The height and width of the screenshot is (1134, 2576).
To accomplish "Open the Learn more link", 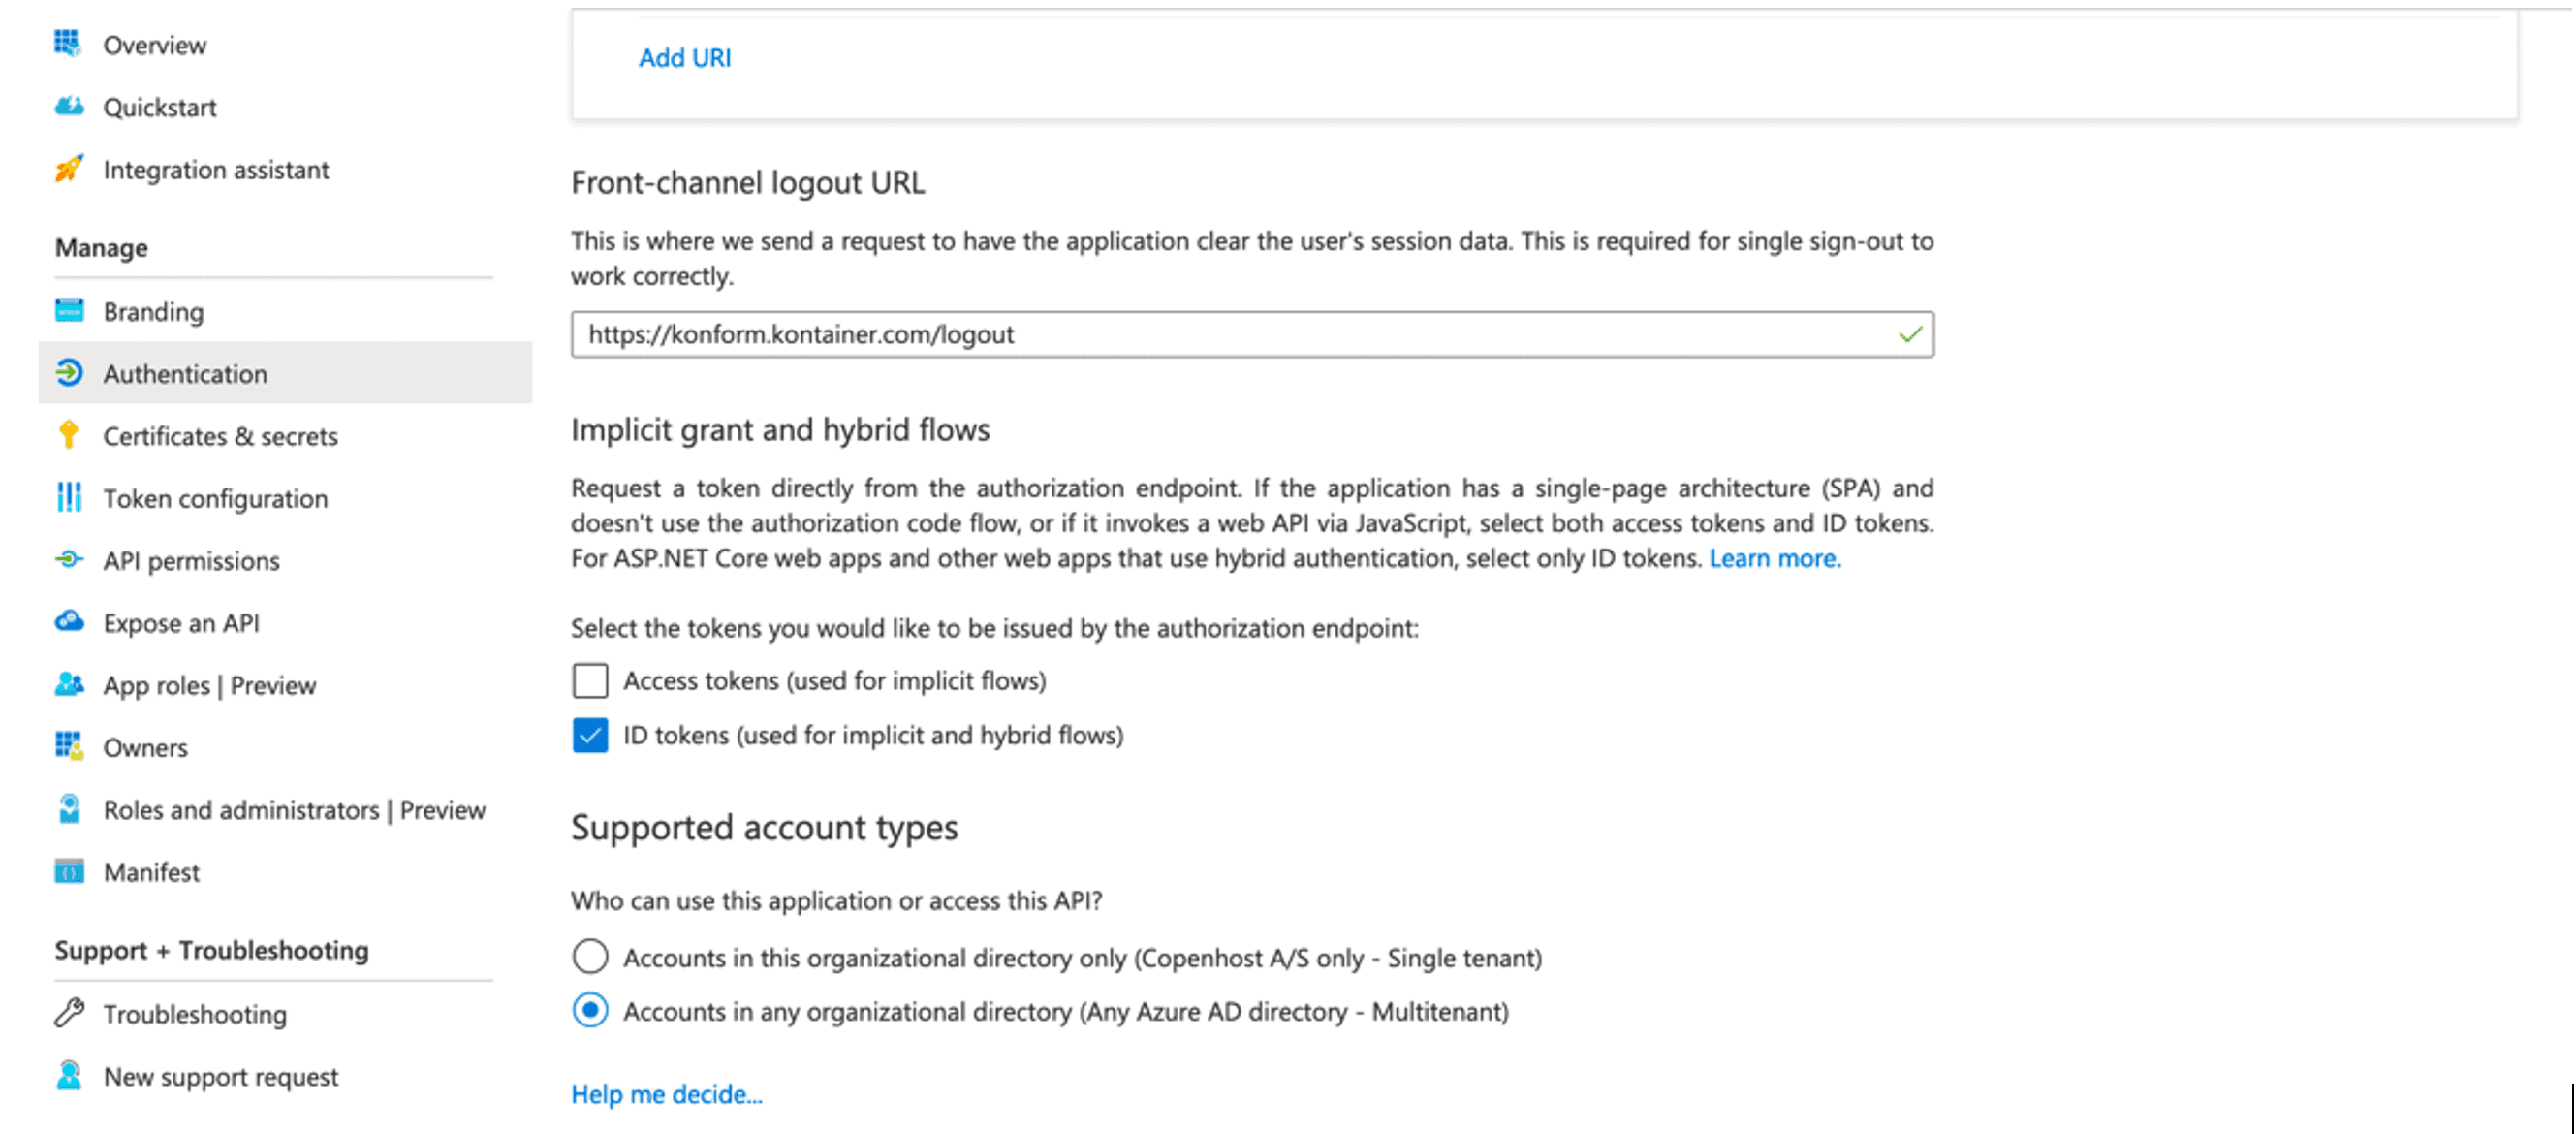I will point(1775,558).
